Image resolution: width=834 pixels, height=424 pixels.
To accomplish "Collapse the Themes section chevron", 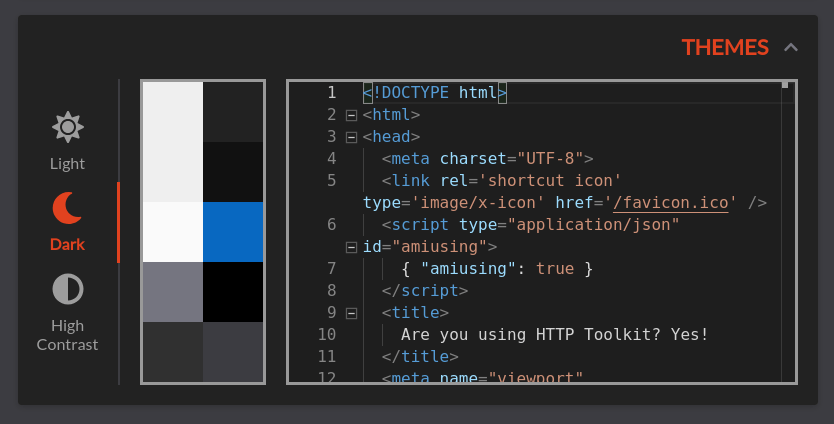I will coord(791,47).
